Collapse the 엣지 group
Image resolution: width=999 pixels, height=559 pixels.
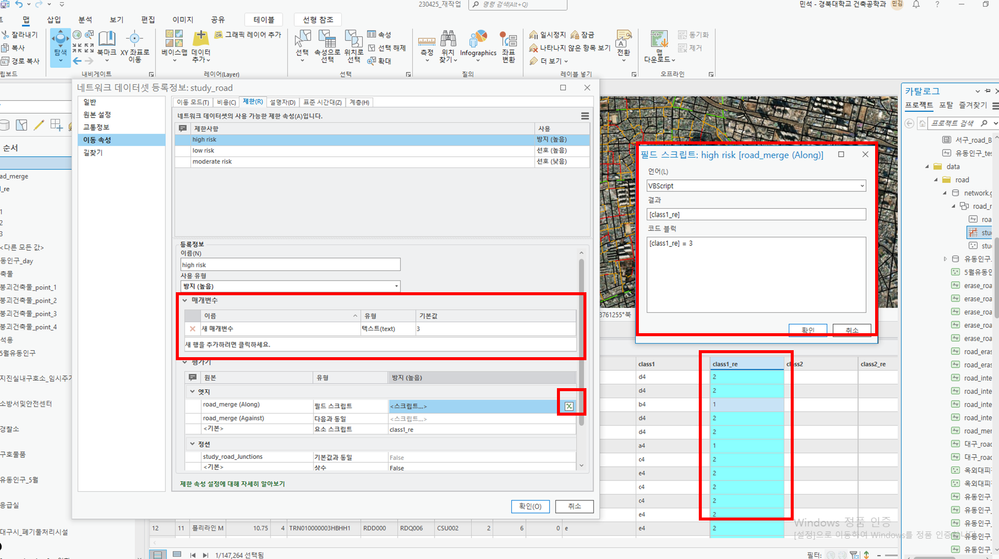tap(192, 391)
